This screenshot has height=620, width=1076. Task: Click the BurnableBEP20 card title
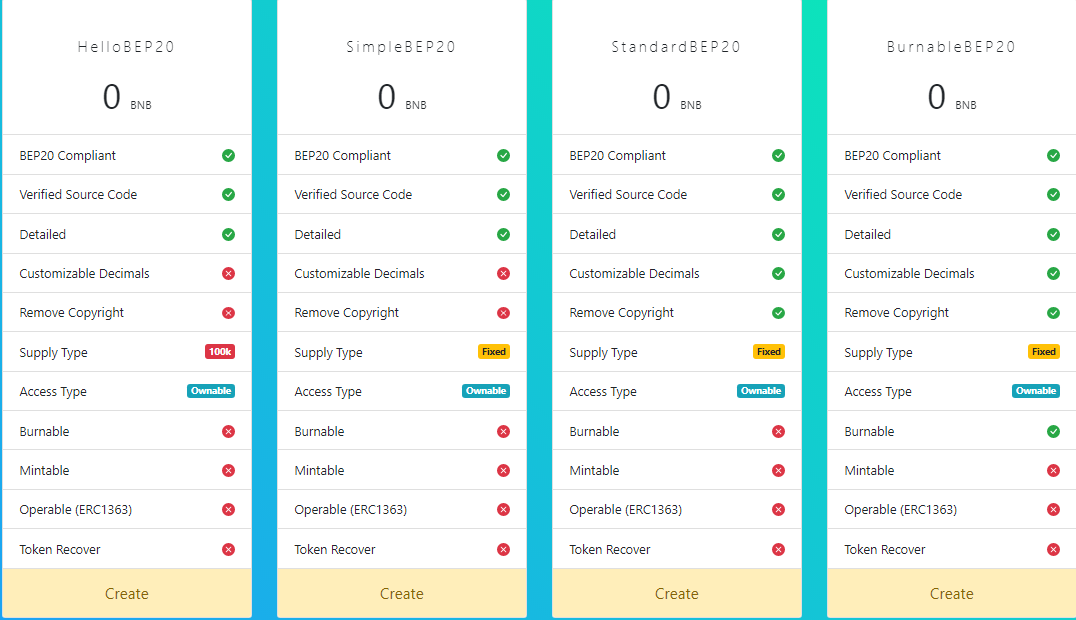click(x=951, y=47)
